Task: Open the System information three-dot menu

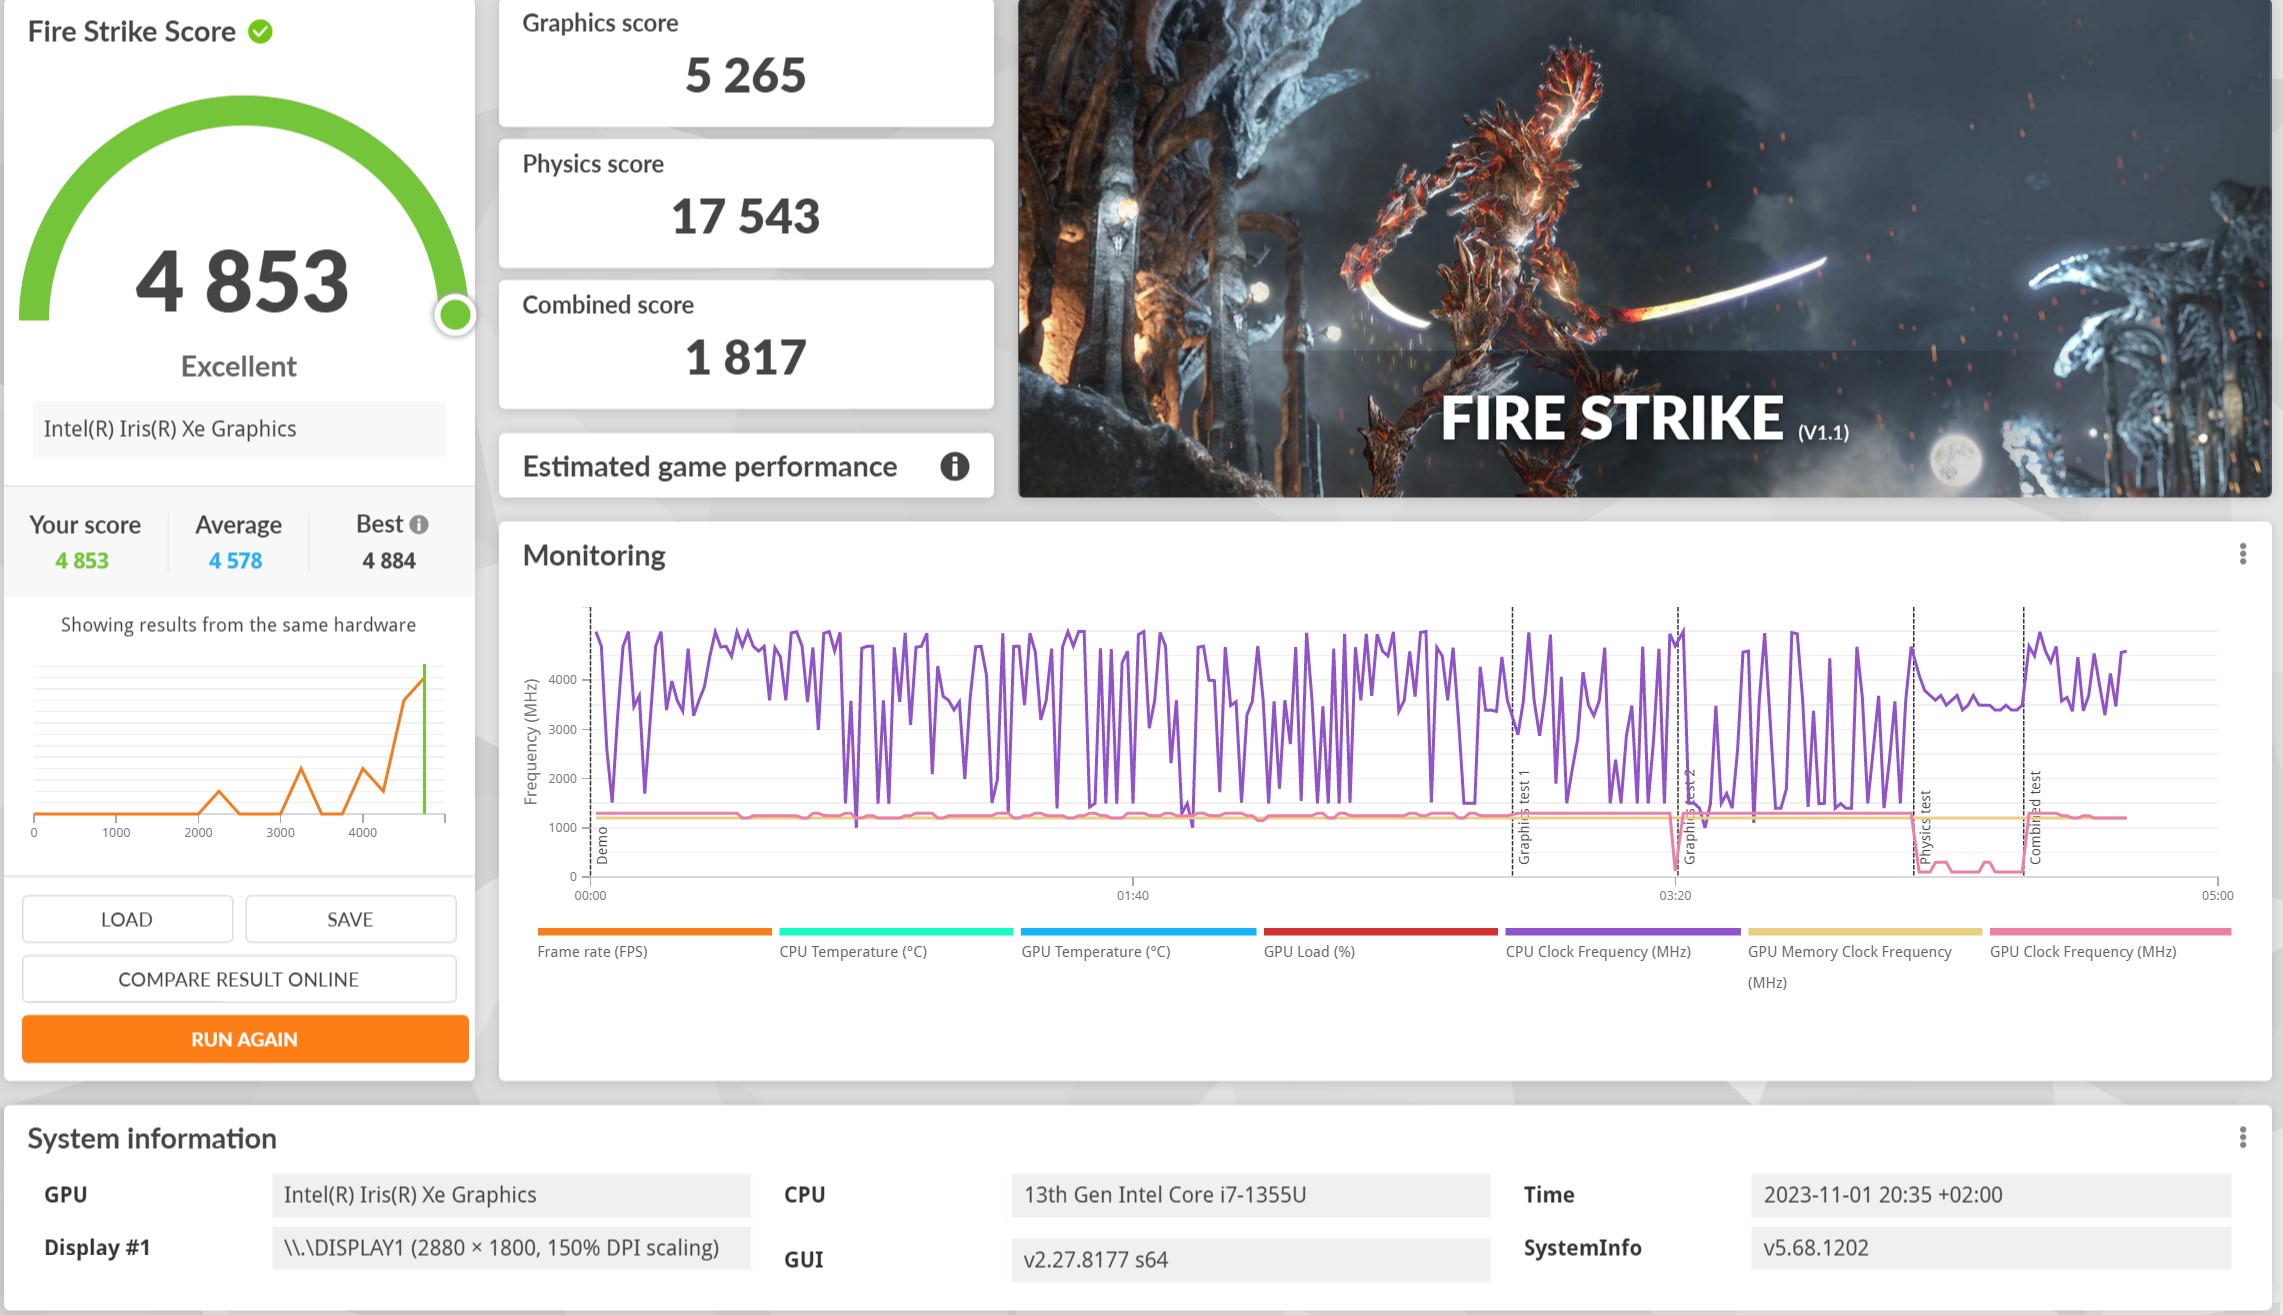Action: click(x=2242, y=1137)
